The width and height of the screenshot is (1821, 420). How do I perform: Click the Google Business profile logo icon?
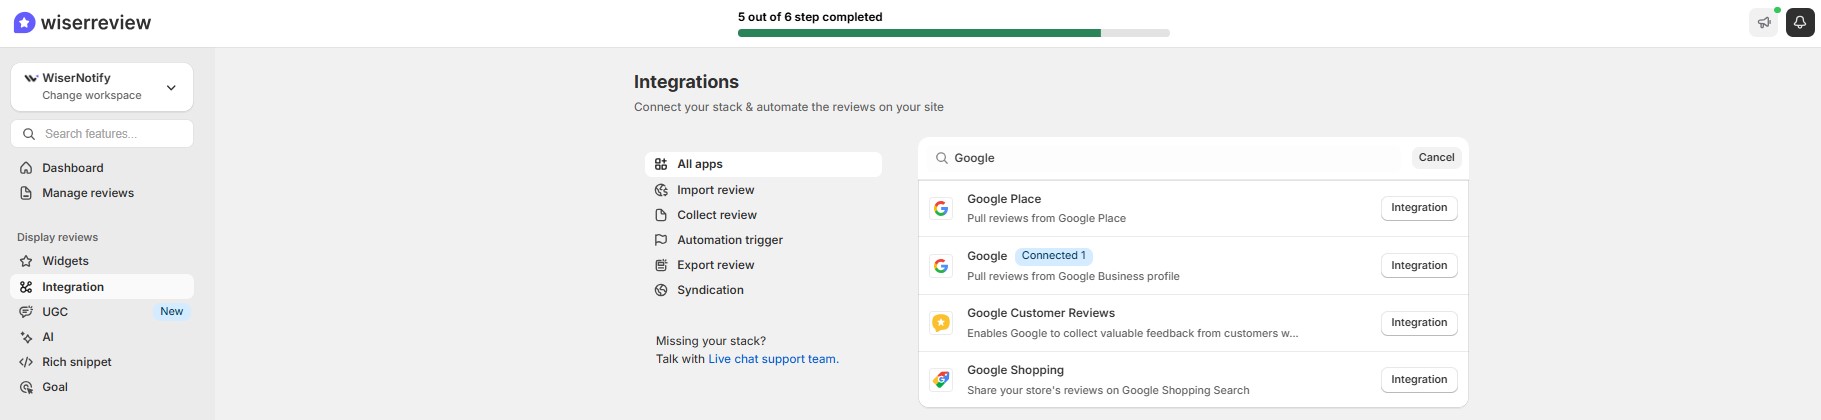941,266
